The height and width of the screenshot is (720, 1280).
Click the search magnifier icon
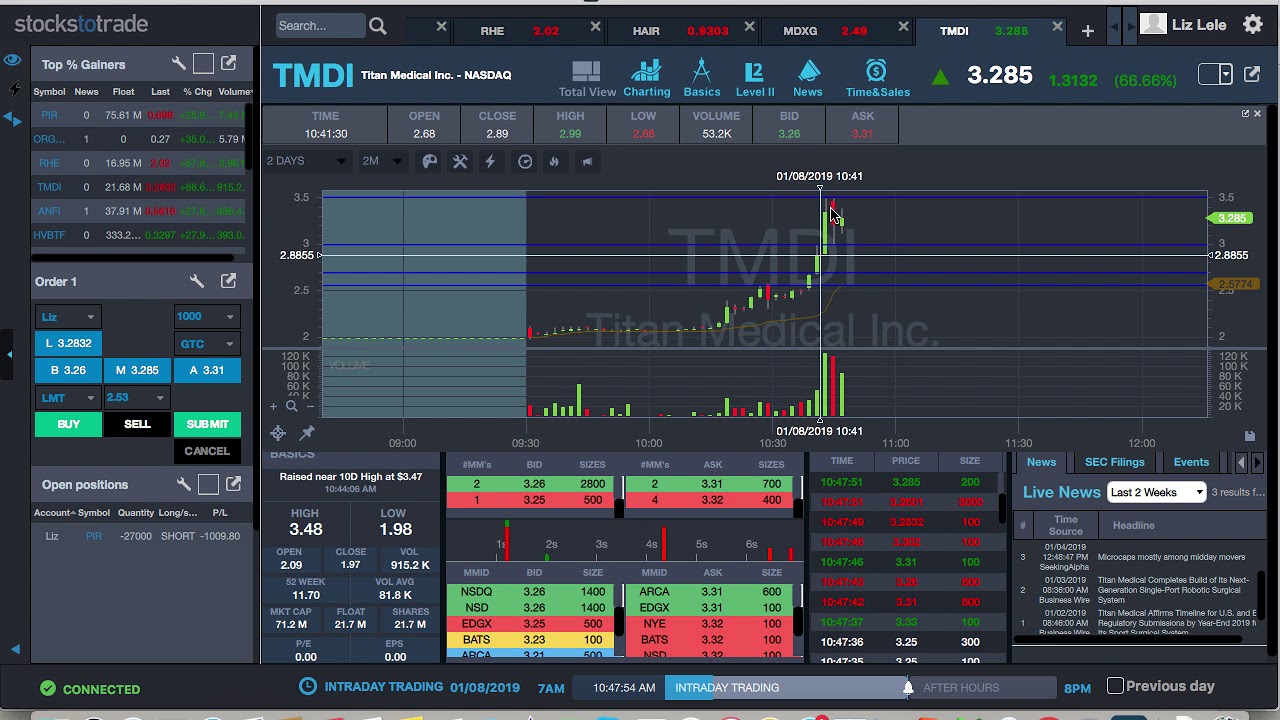tap(377, 26)
